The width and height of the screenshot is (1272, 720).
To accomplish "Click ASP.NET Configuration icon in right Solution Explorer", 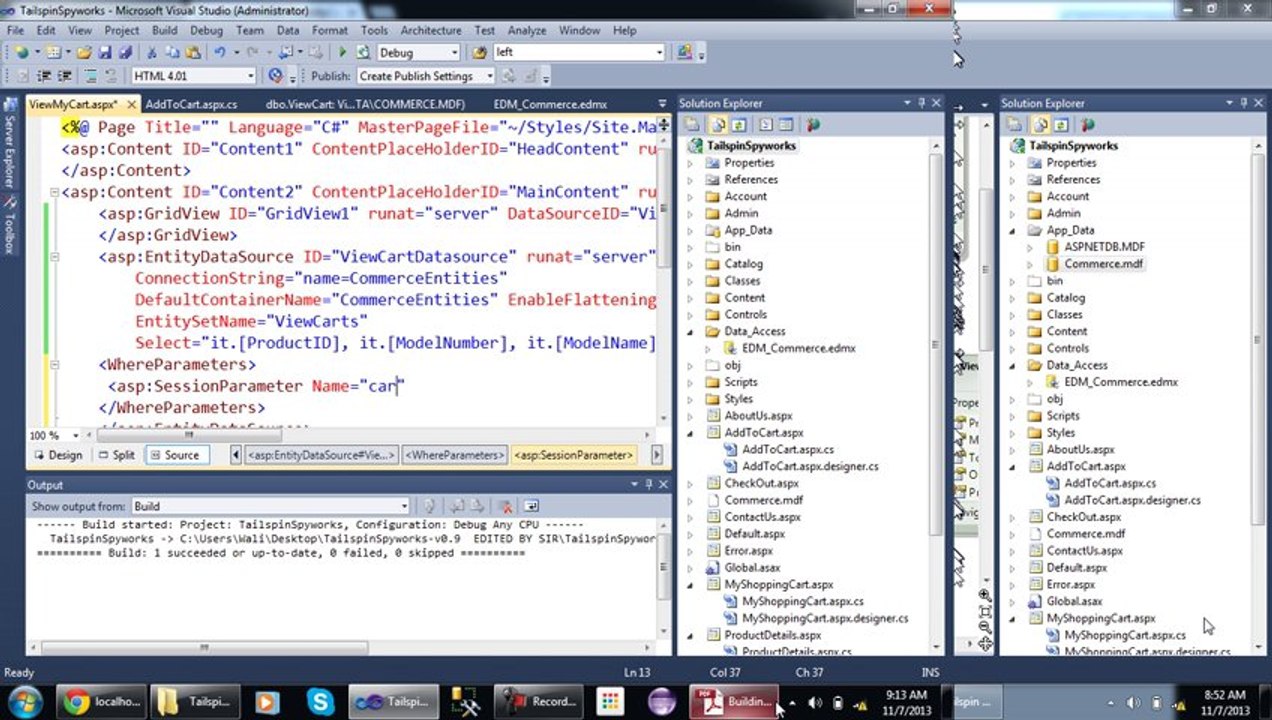I will pyautogui.click(x=1088, y=125).
